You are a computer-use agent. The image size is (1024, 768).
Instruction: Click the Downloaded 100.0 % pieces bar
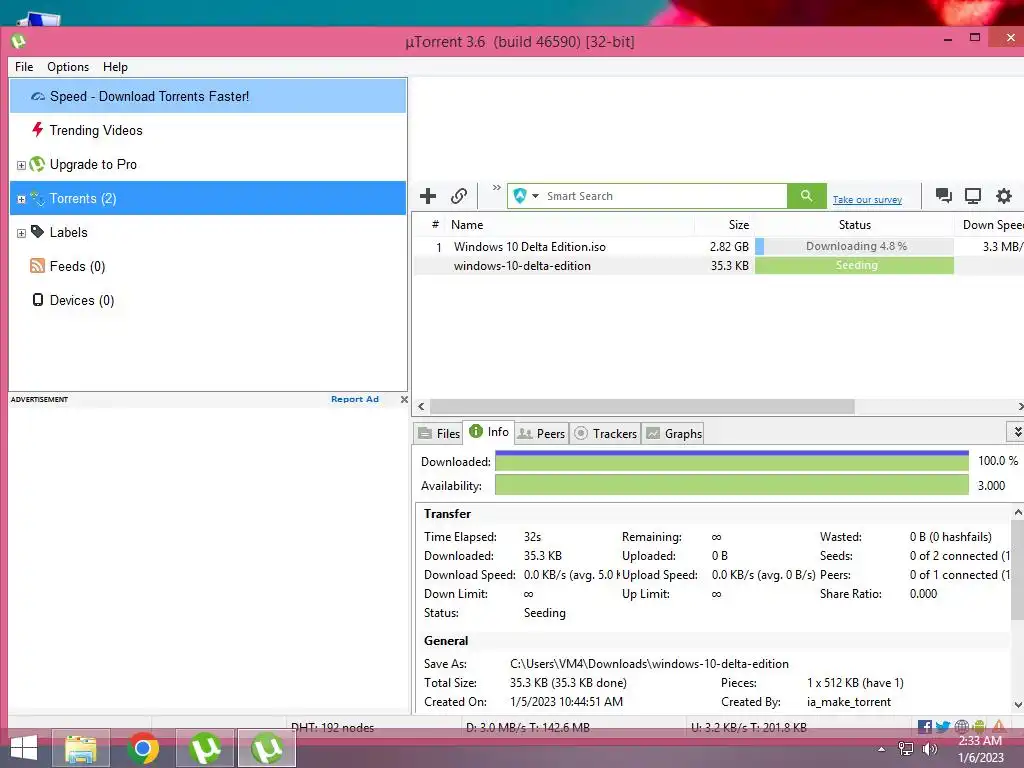(x=731, y=460)
